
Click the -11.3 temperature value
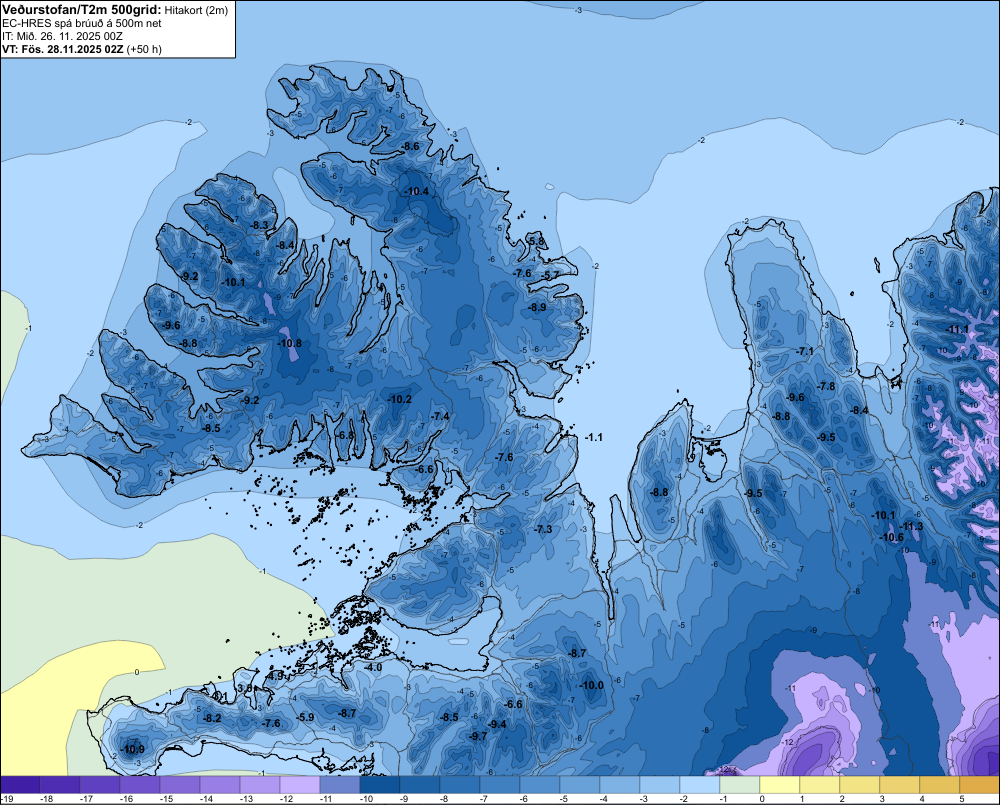point(912,526)
